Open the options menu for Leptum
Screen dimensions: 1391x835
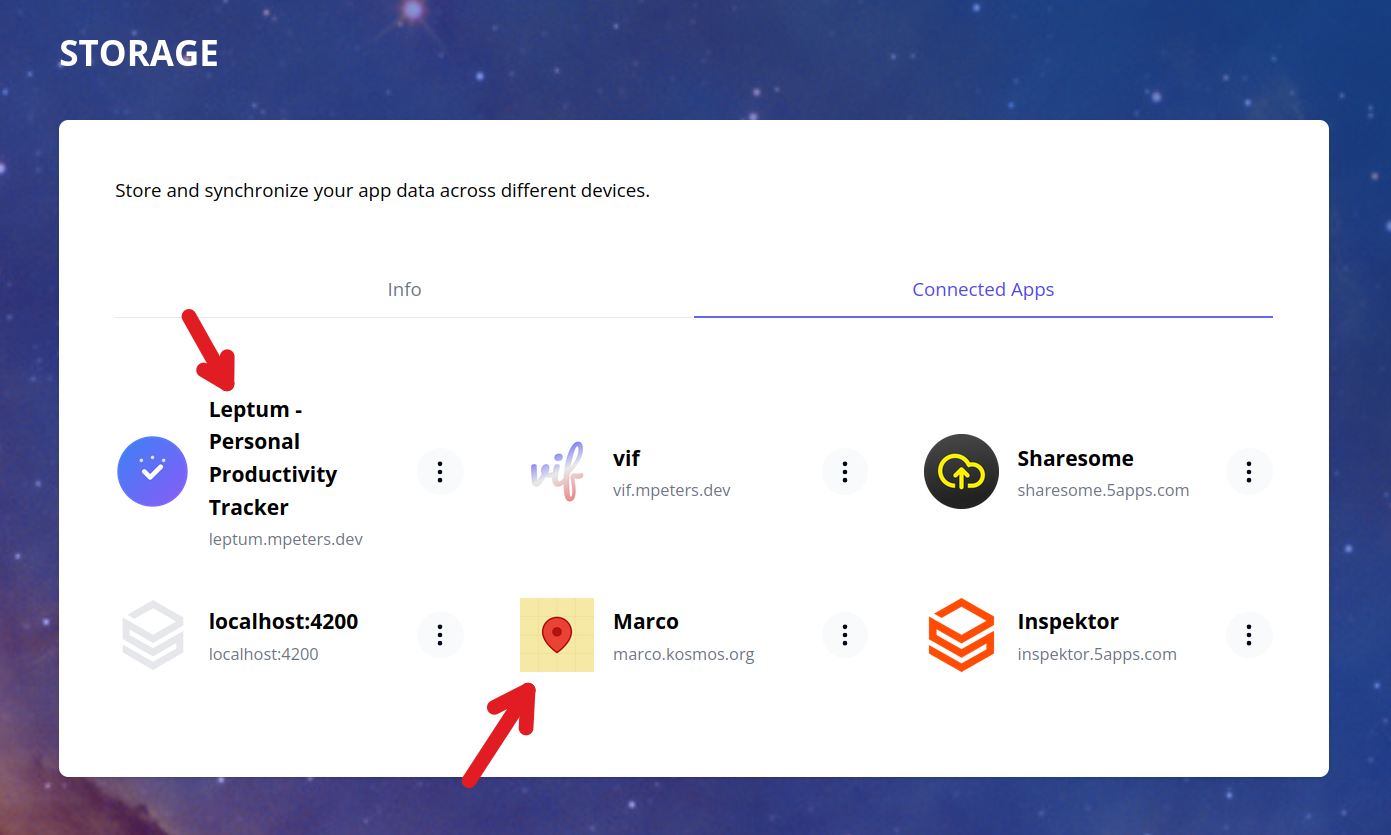(x=440, y=472)
